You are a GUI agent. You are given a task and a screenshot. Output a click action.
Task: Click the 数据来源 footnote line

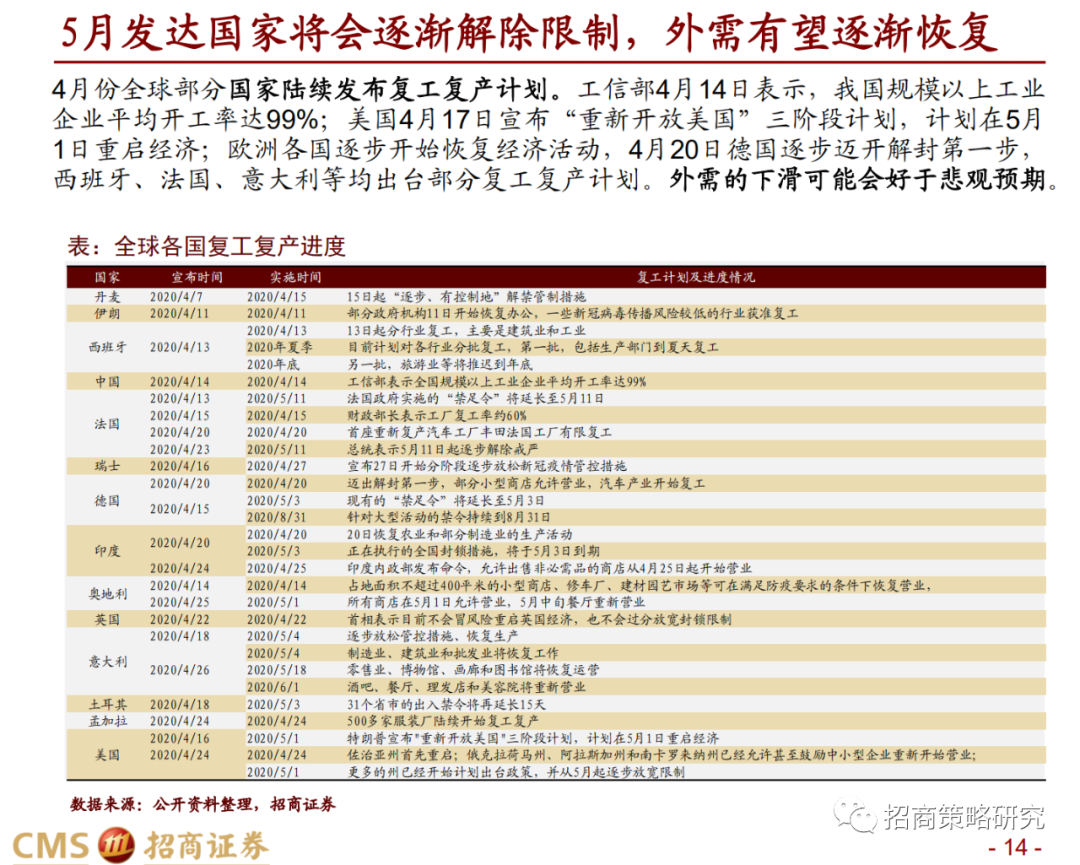202,804
